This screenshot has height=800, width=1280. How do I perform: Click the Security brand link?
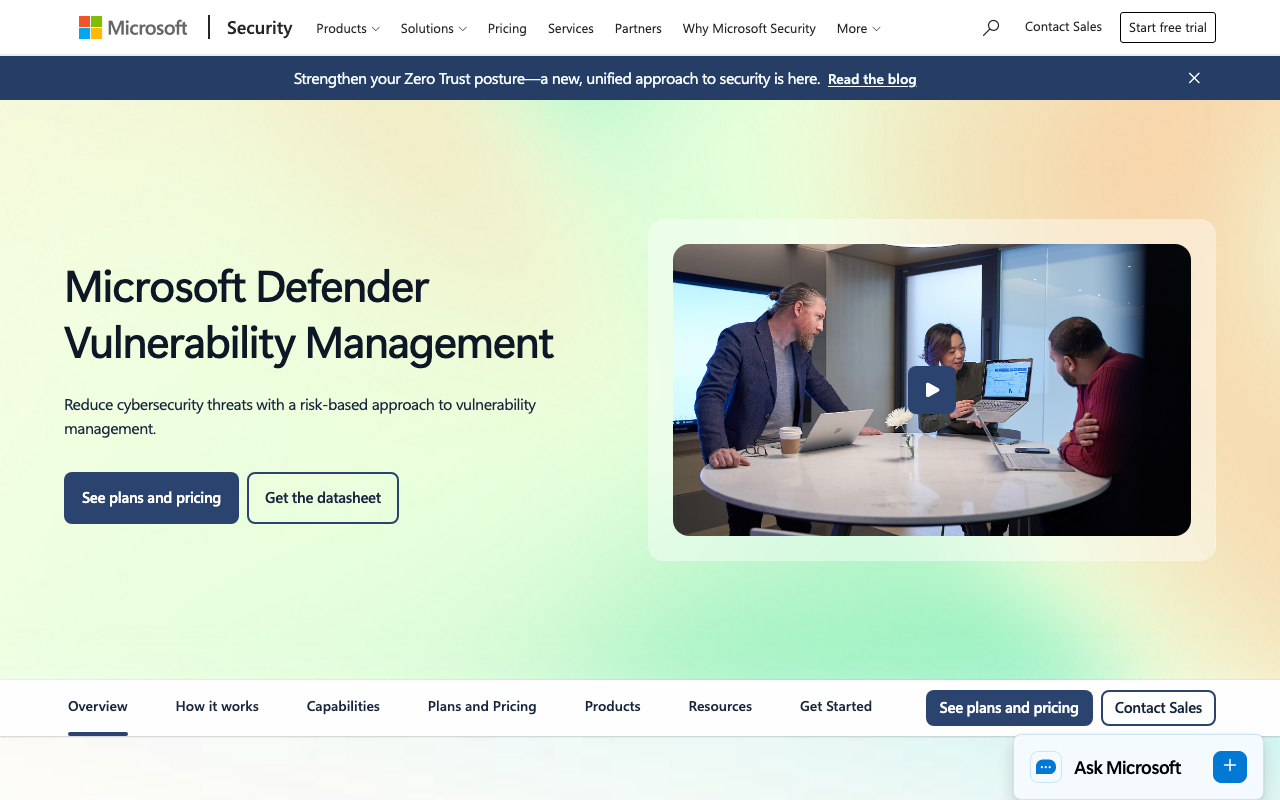(260, 28)
